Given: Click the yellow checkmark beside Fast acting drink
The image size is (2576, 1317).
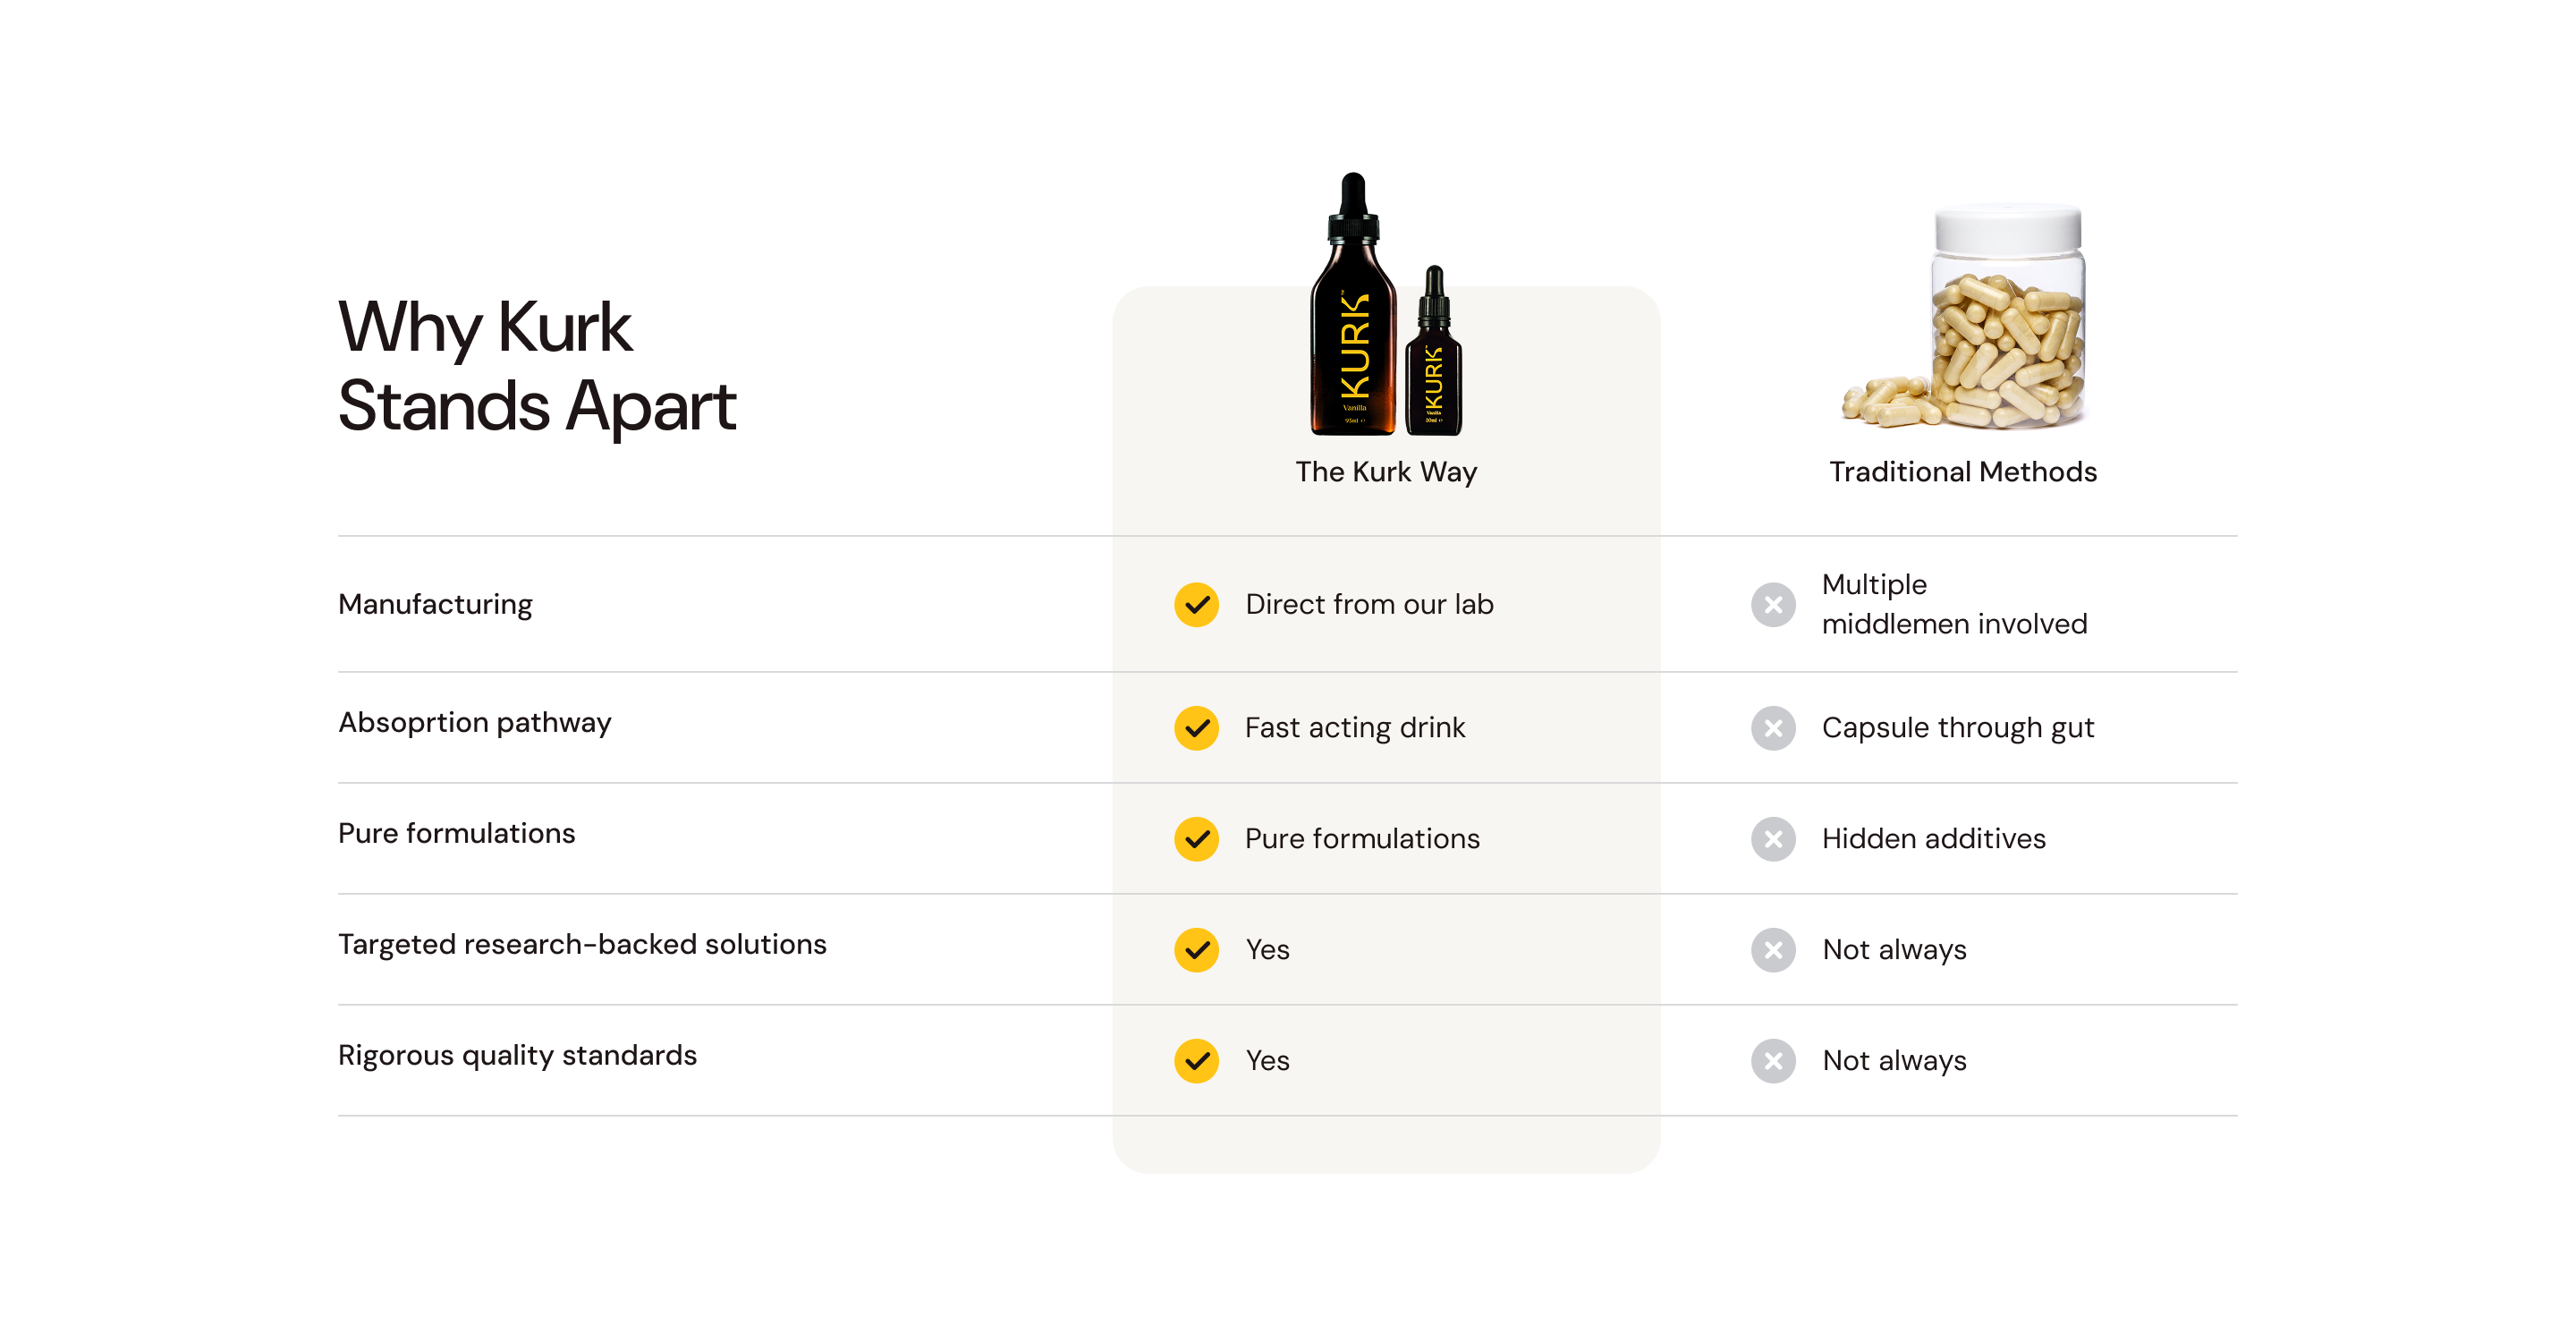Looking at the screenshot, I should point(1196,728).
